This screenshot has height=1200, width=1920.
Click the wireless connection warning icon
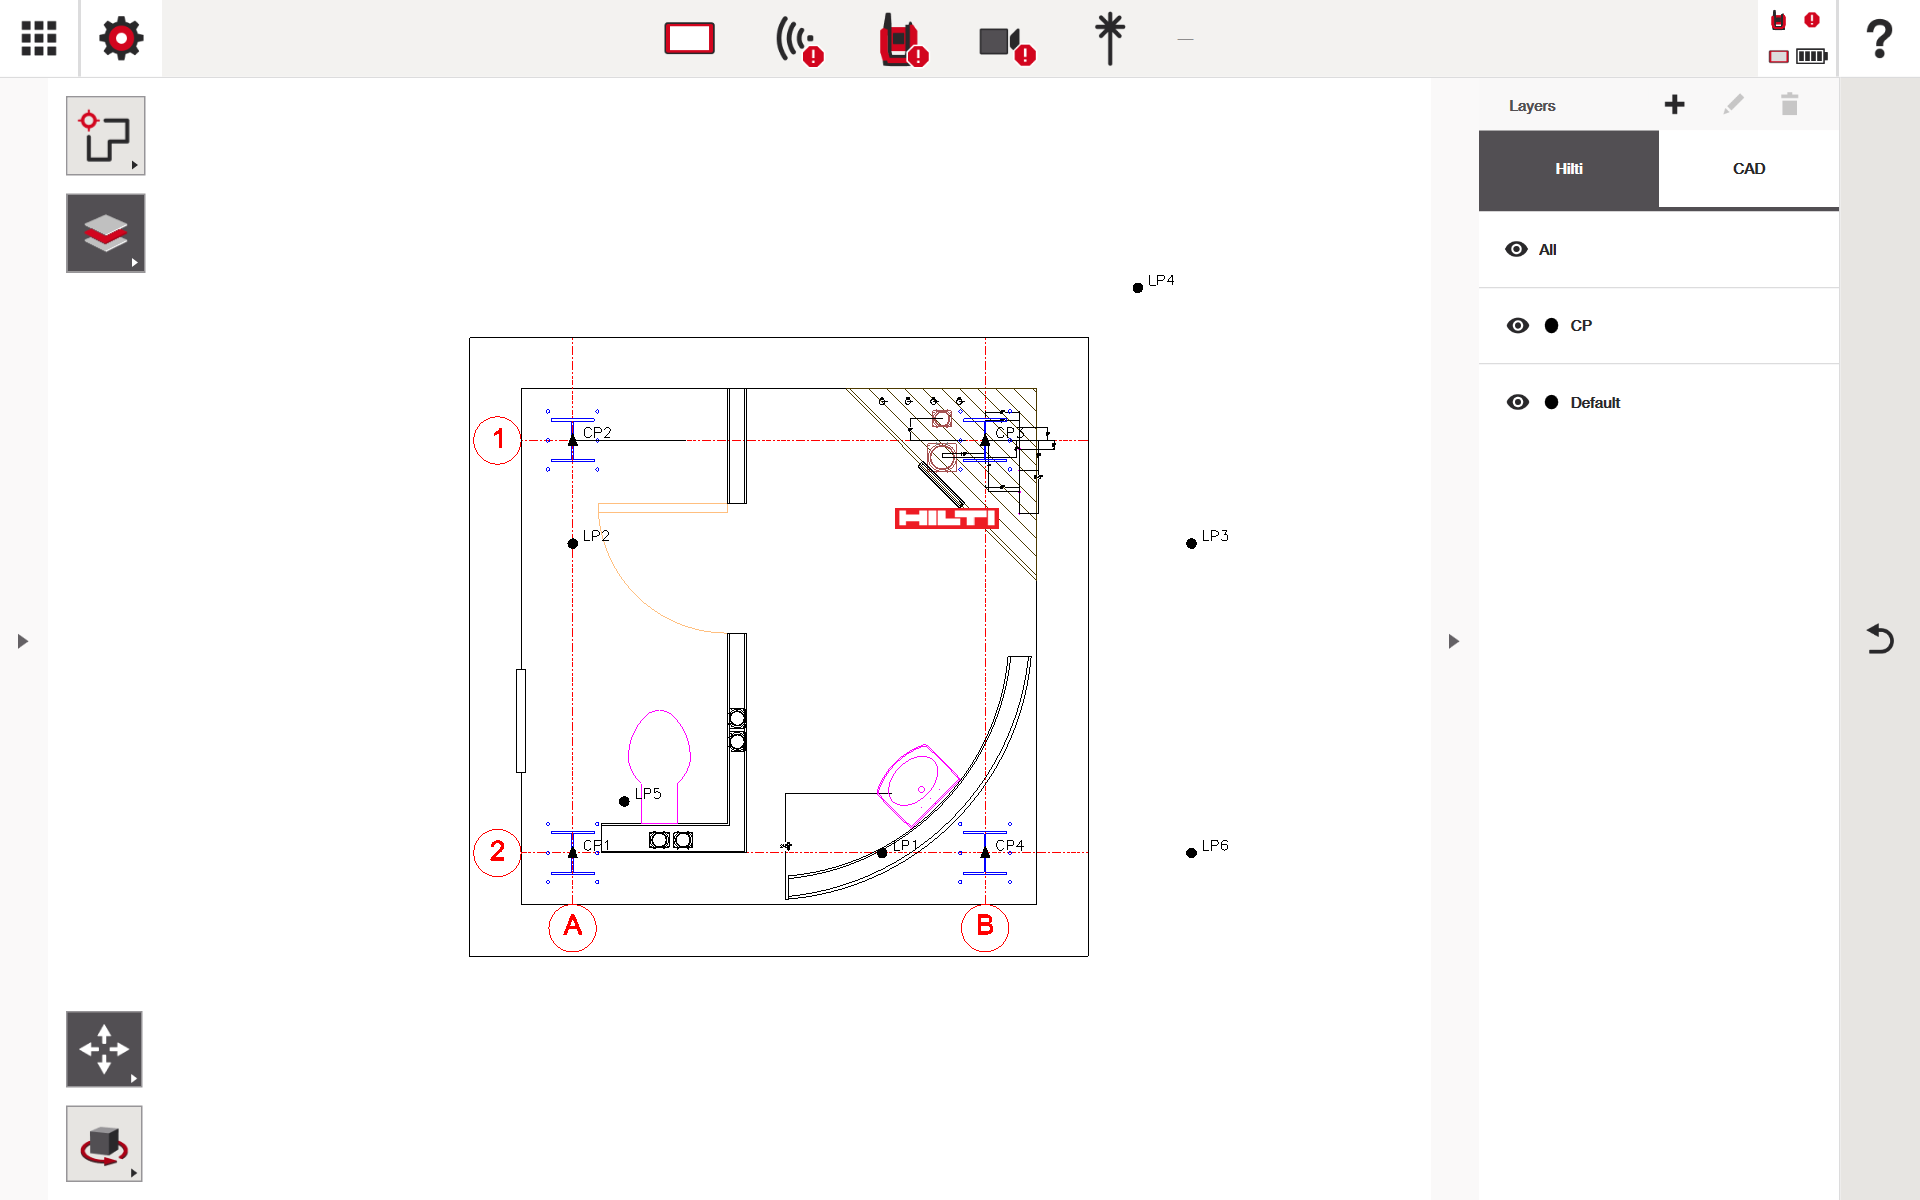click(798, 41)
